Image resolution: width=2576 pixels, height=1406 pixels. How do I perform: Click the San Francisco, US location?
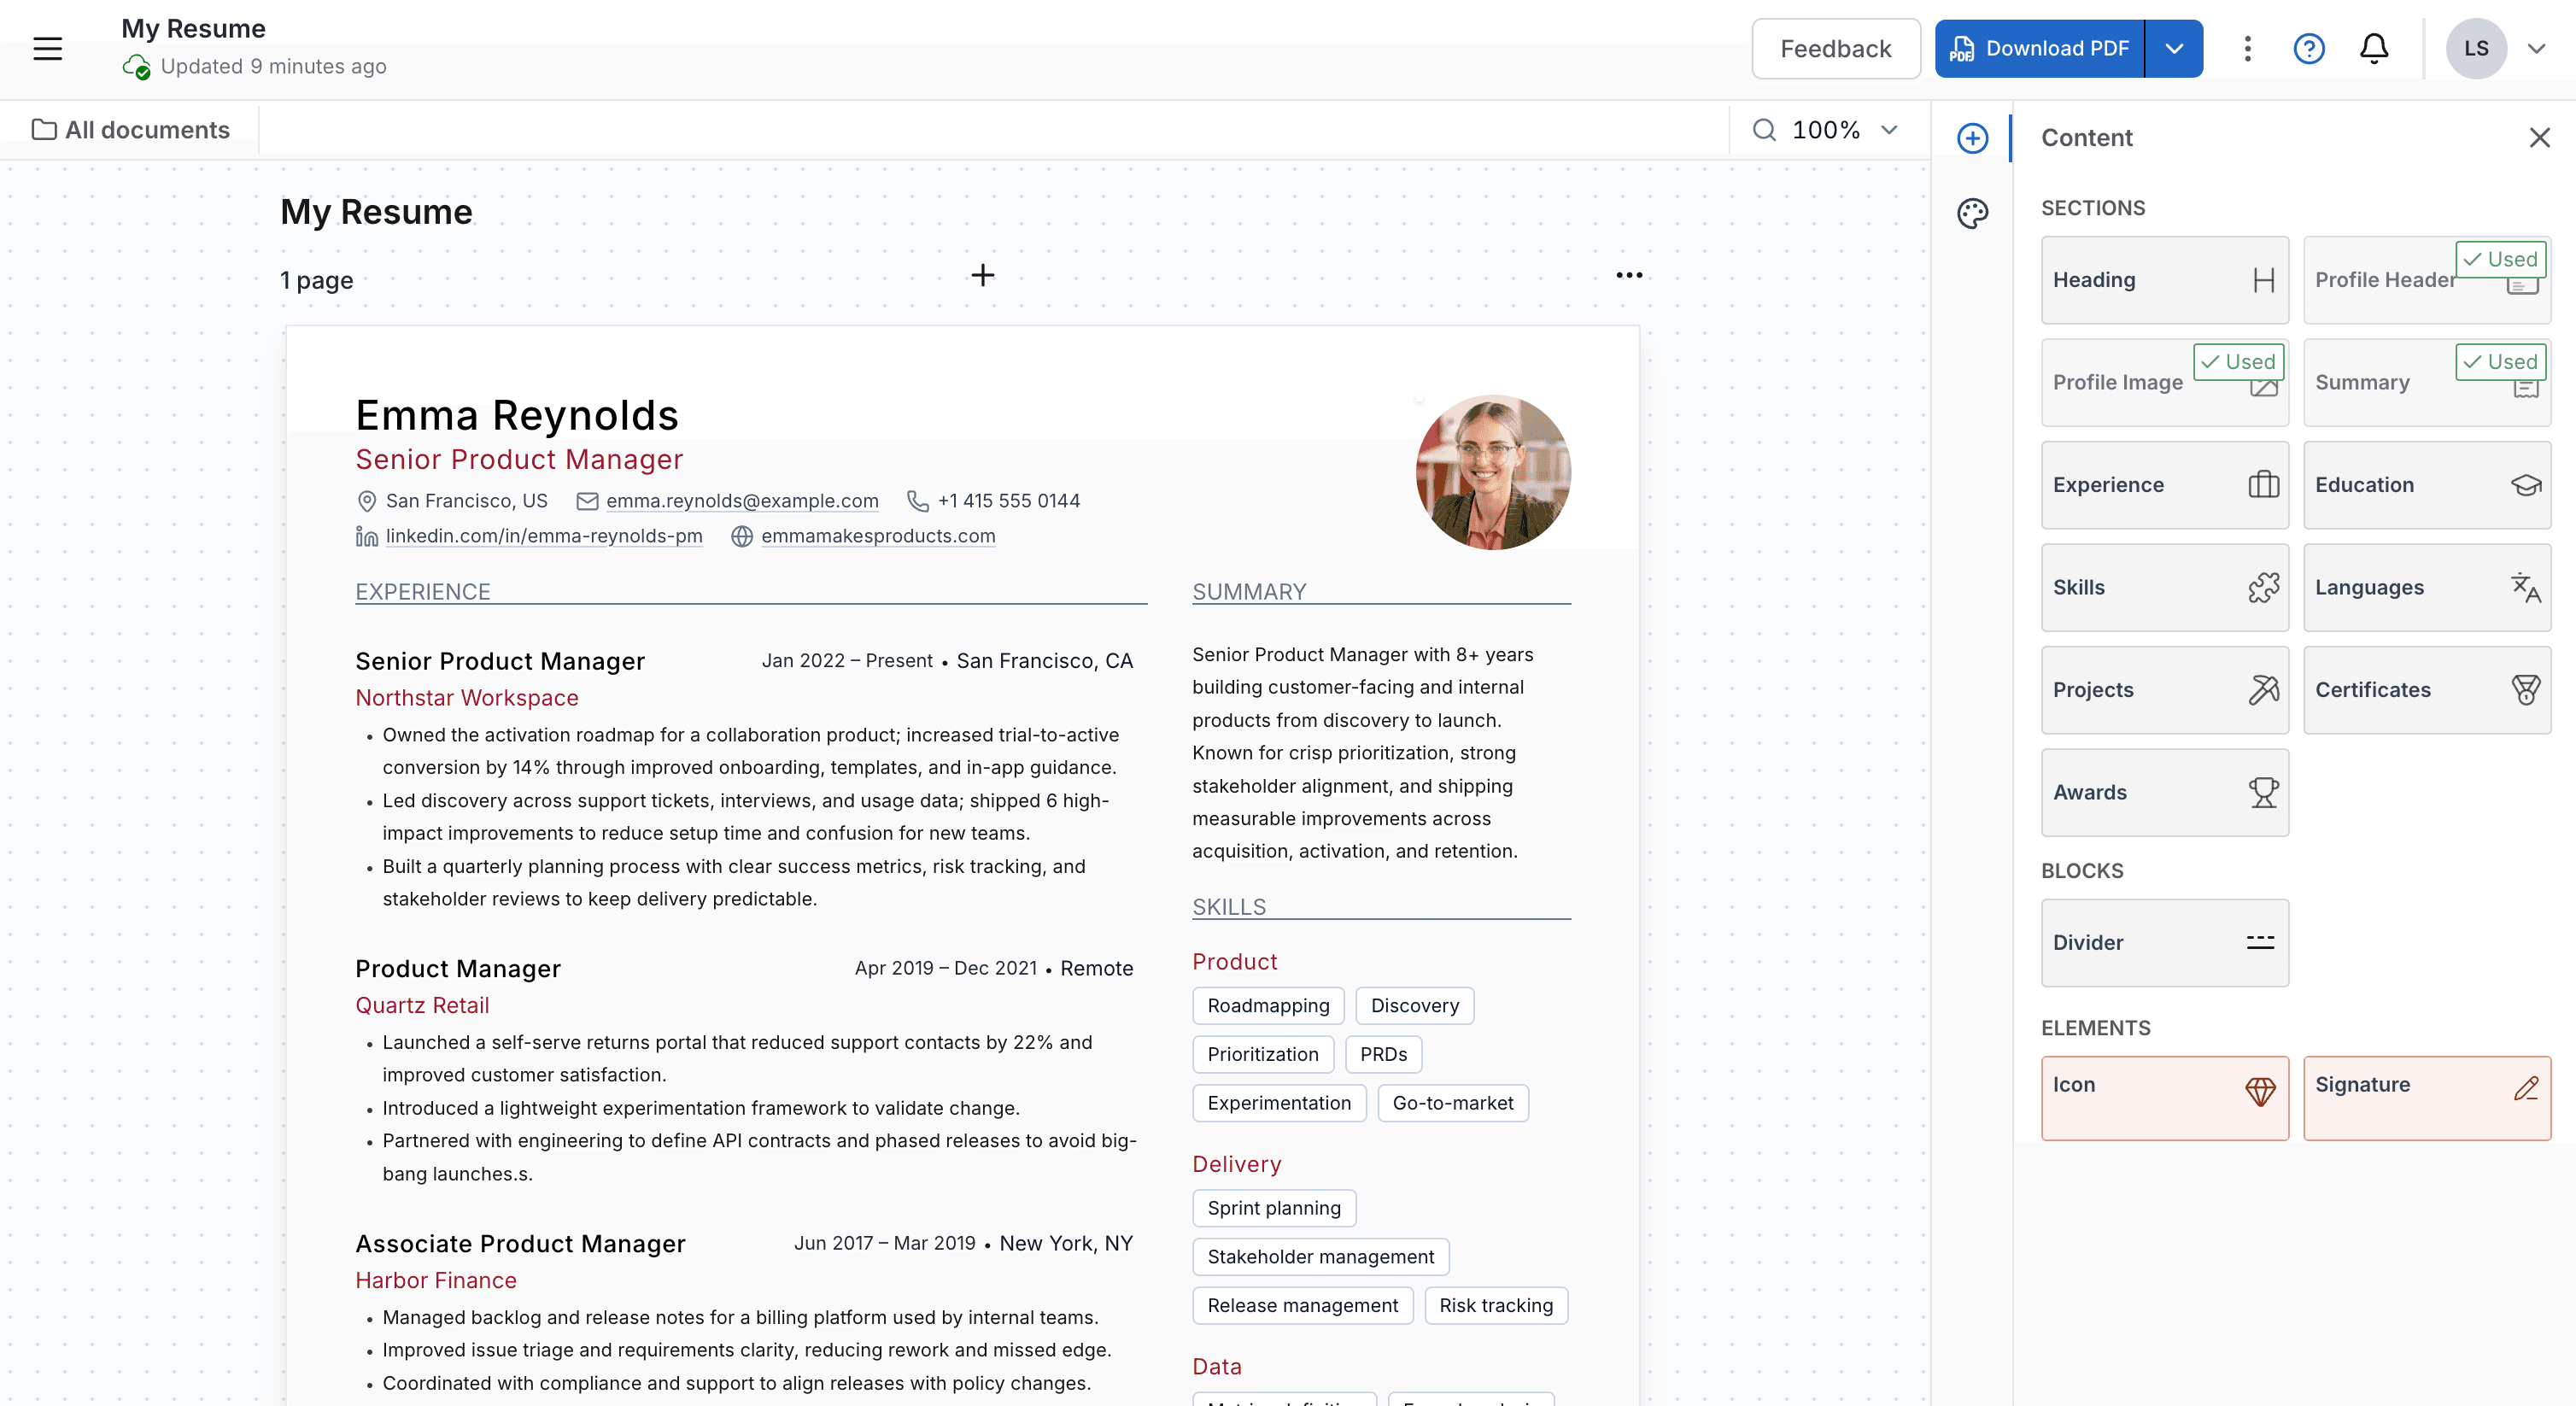[466, 501]
